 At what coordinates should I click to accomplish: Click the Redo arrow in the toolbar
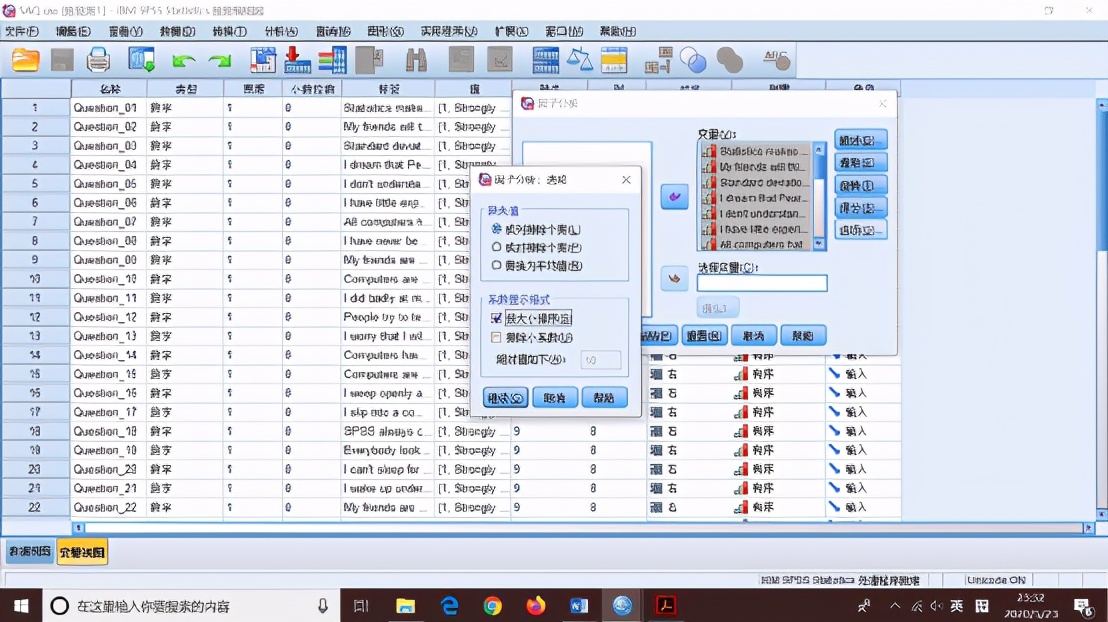[x=220, y=61]
